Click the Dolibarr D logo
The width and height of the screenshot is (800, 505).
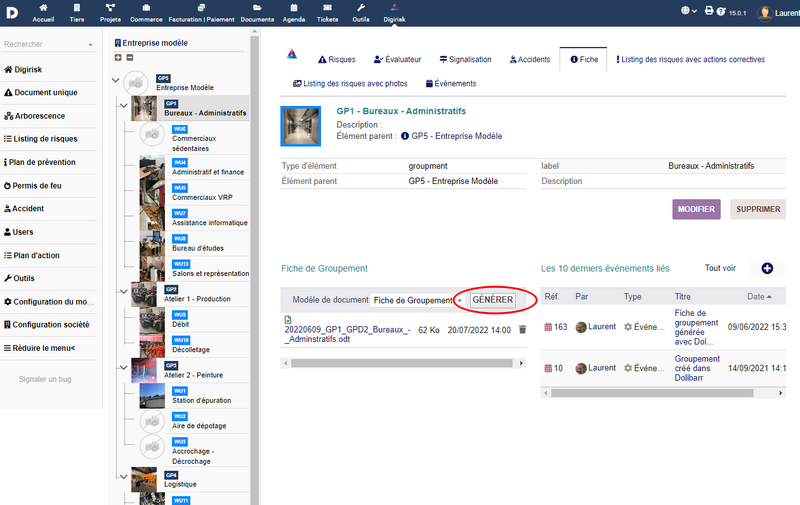click(x=12, y=12)
